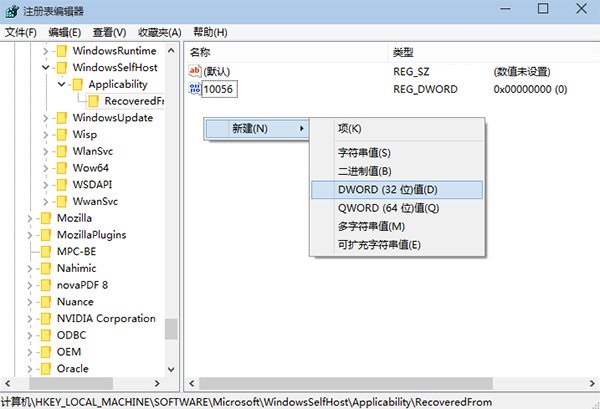
Task: Click the Registry Editor app icon in title bar
Action: pyautogui.click(x=11, y=11)
